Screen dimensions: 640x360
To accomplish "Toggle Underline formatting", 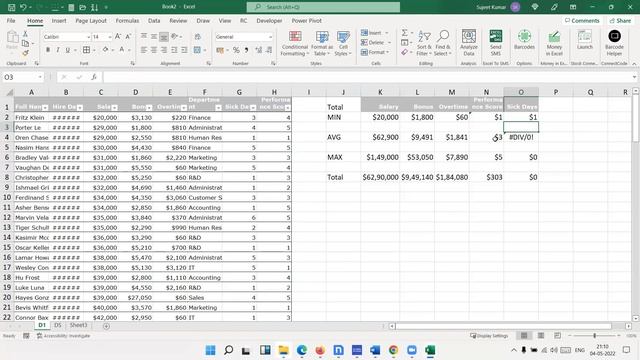I will [67, 50].
